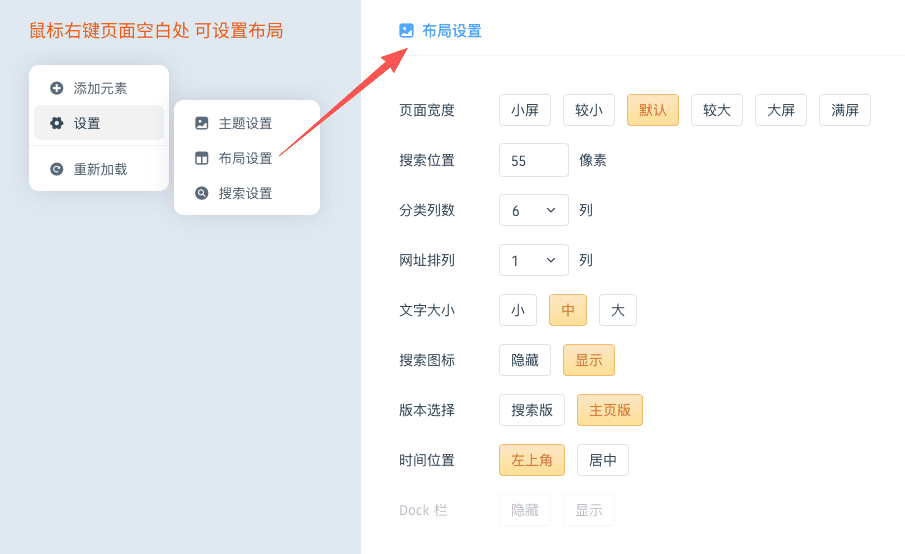Select 主题设置 menu entry
This screenshot has width=905, height=554.
point(246,123)
